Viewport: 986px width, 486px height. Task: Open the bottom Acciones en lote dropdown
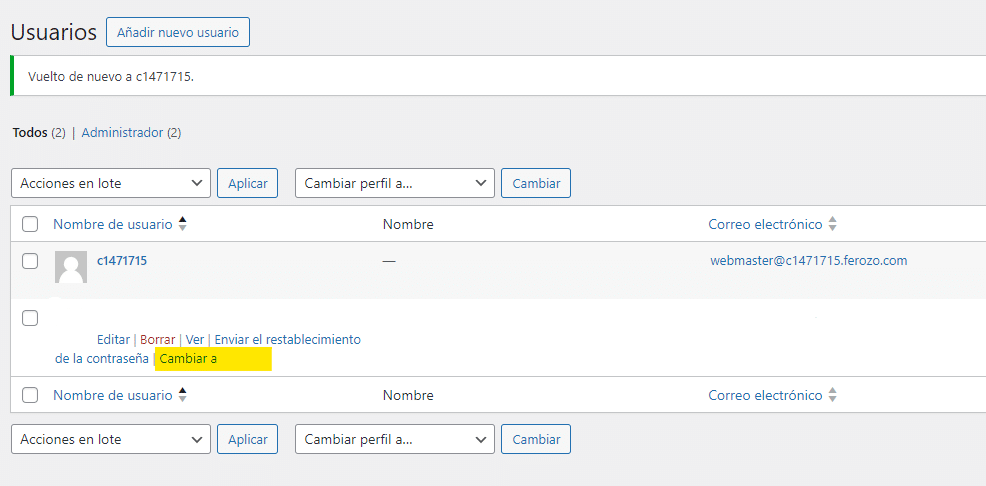point(111,439)
